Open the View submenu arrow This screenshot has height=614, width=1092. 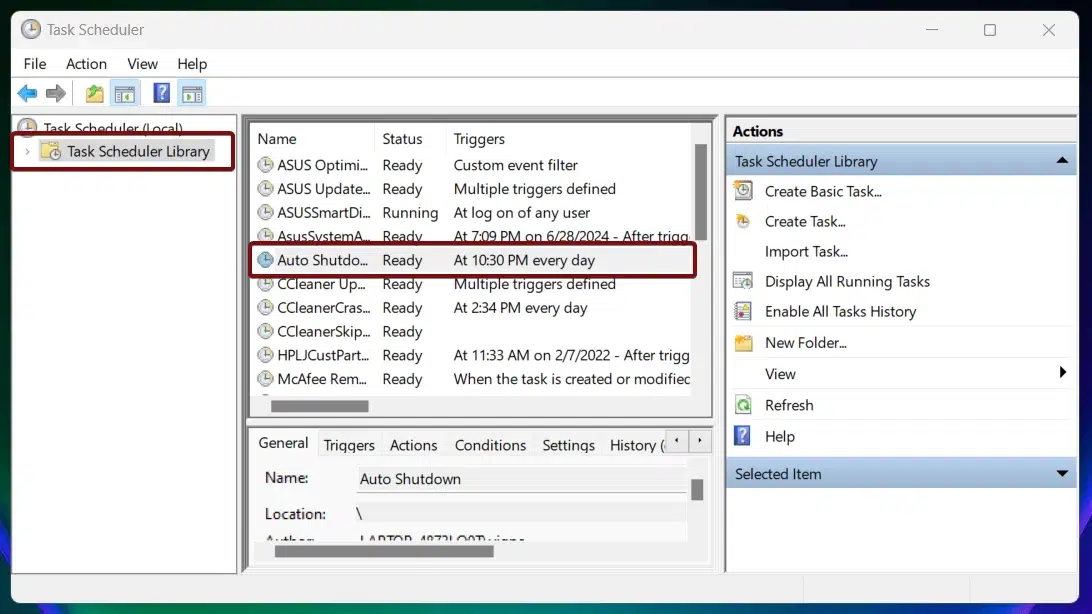point(1063,373)
